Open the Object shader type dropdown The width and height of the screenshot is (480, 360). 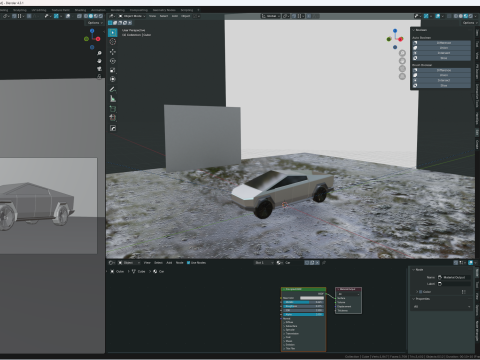click(129, 263)
